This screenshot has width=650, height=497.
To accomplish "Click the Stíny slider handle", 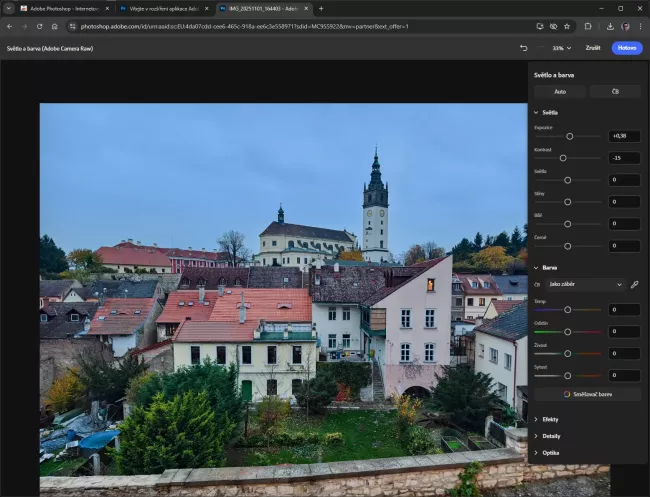I will click(568, 202).
